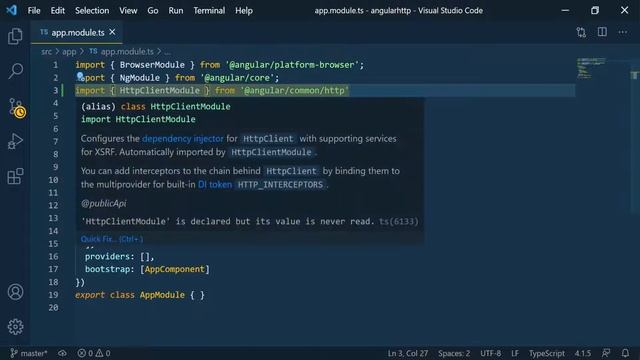
Task: Click the @publicApi tag in hover
Action: (x=104, y=203)
